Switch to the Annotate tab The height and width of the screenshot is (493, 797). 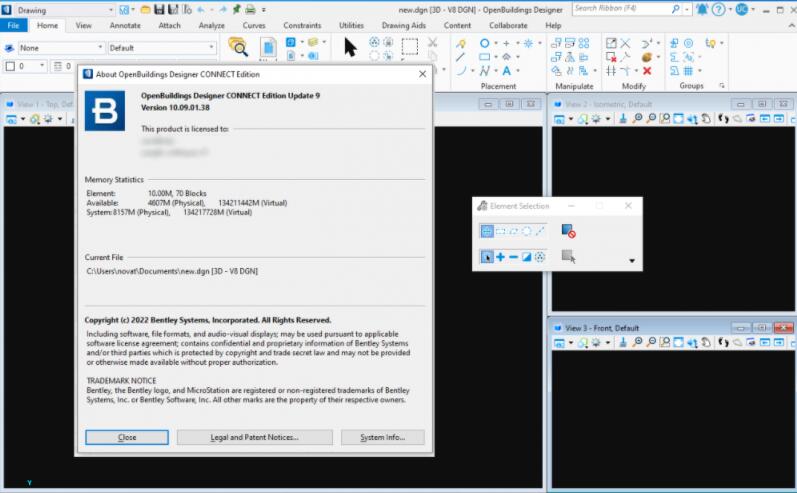pos(125,25)
